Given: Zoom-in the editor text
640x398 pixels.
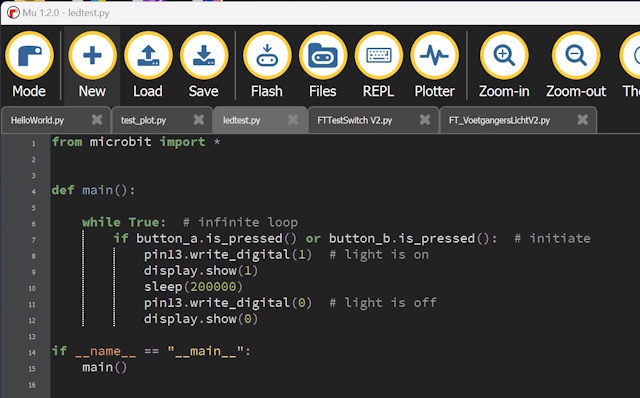Looking at the screenshot, I should (x=504, y=64).
